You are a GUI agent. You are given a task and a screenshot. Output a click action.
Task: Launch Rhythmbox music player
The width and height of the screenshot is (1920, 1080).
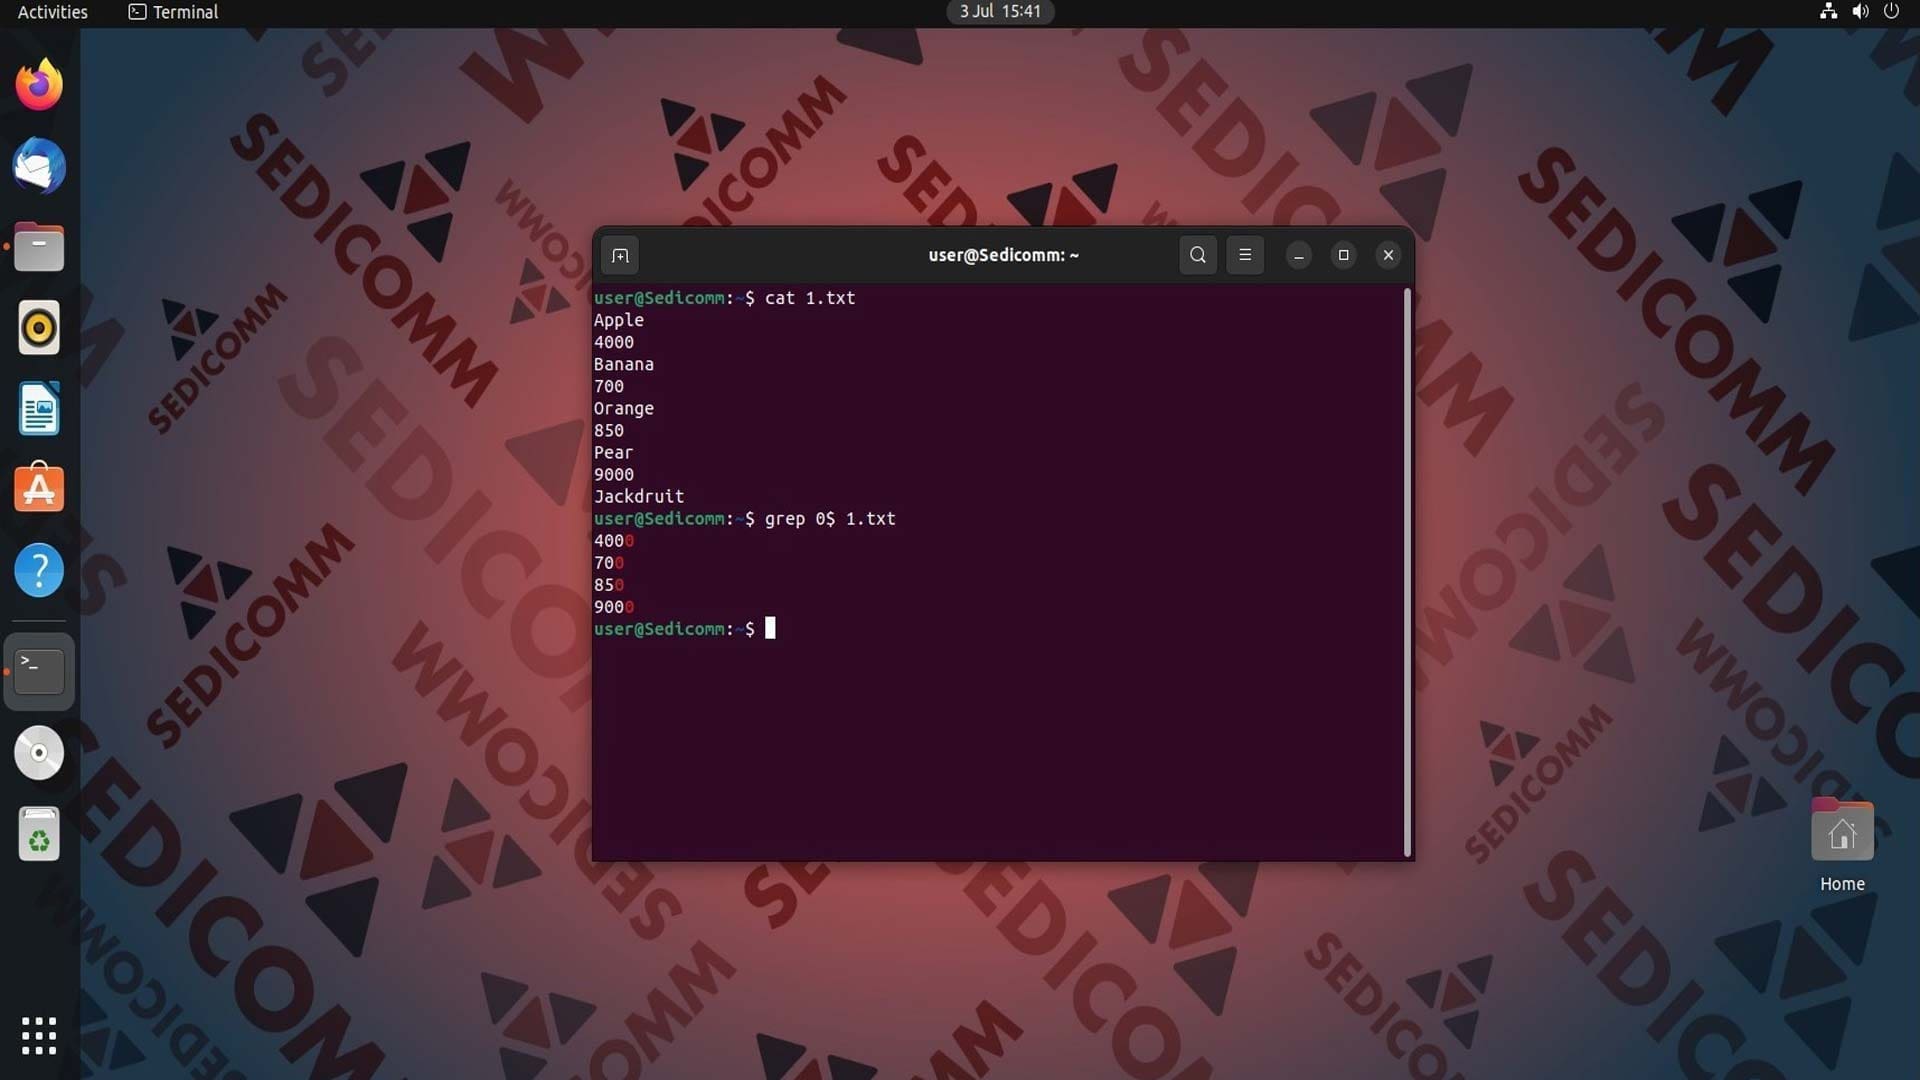(39, 328)
